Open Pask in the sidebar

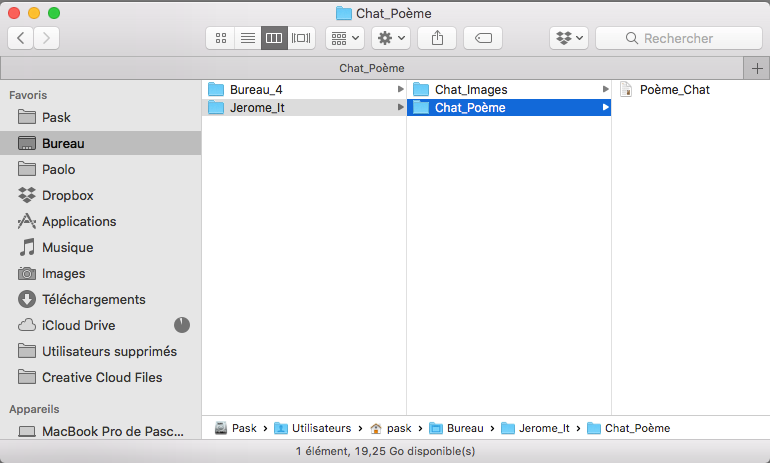(101, 117)
